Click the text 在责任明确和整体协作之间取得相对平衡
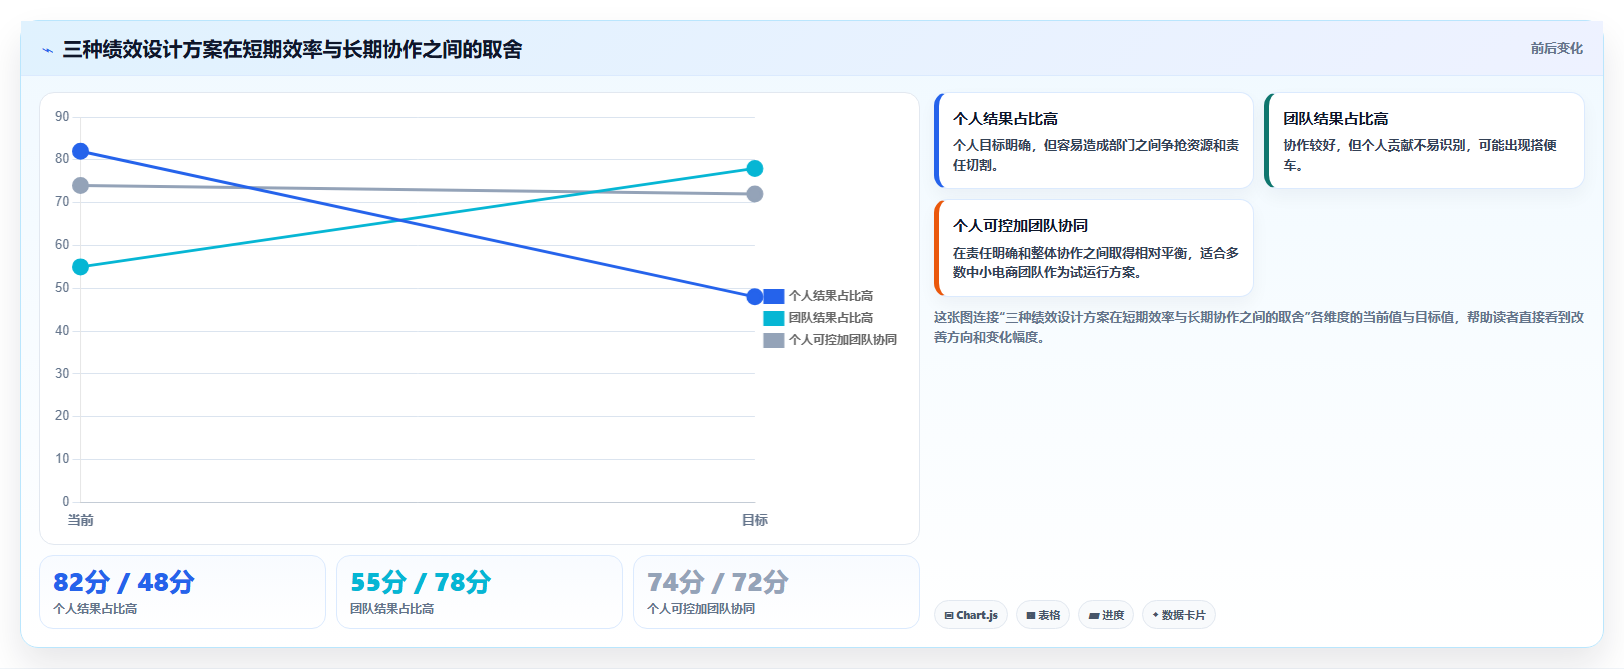The width and height of the screenshot is (1624, 669). pos(1069,253)
